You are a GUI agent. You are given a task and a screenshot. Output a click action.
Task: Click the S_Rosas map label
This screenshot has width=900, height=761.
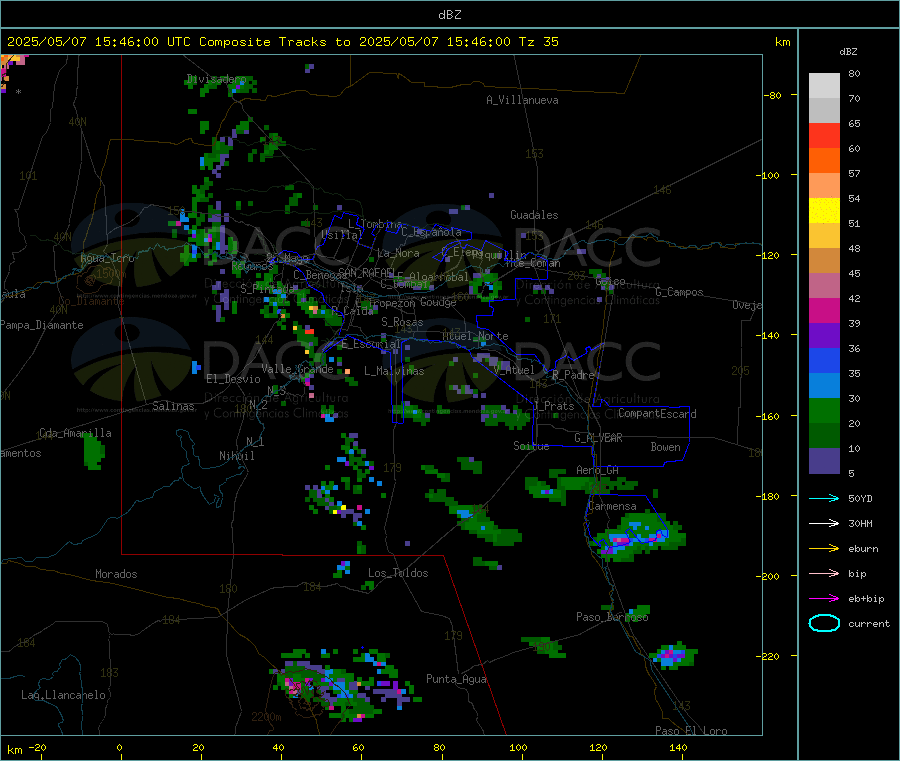click(x=402, y=322)
